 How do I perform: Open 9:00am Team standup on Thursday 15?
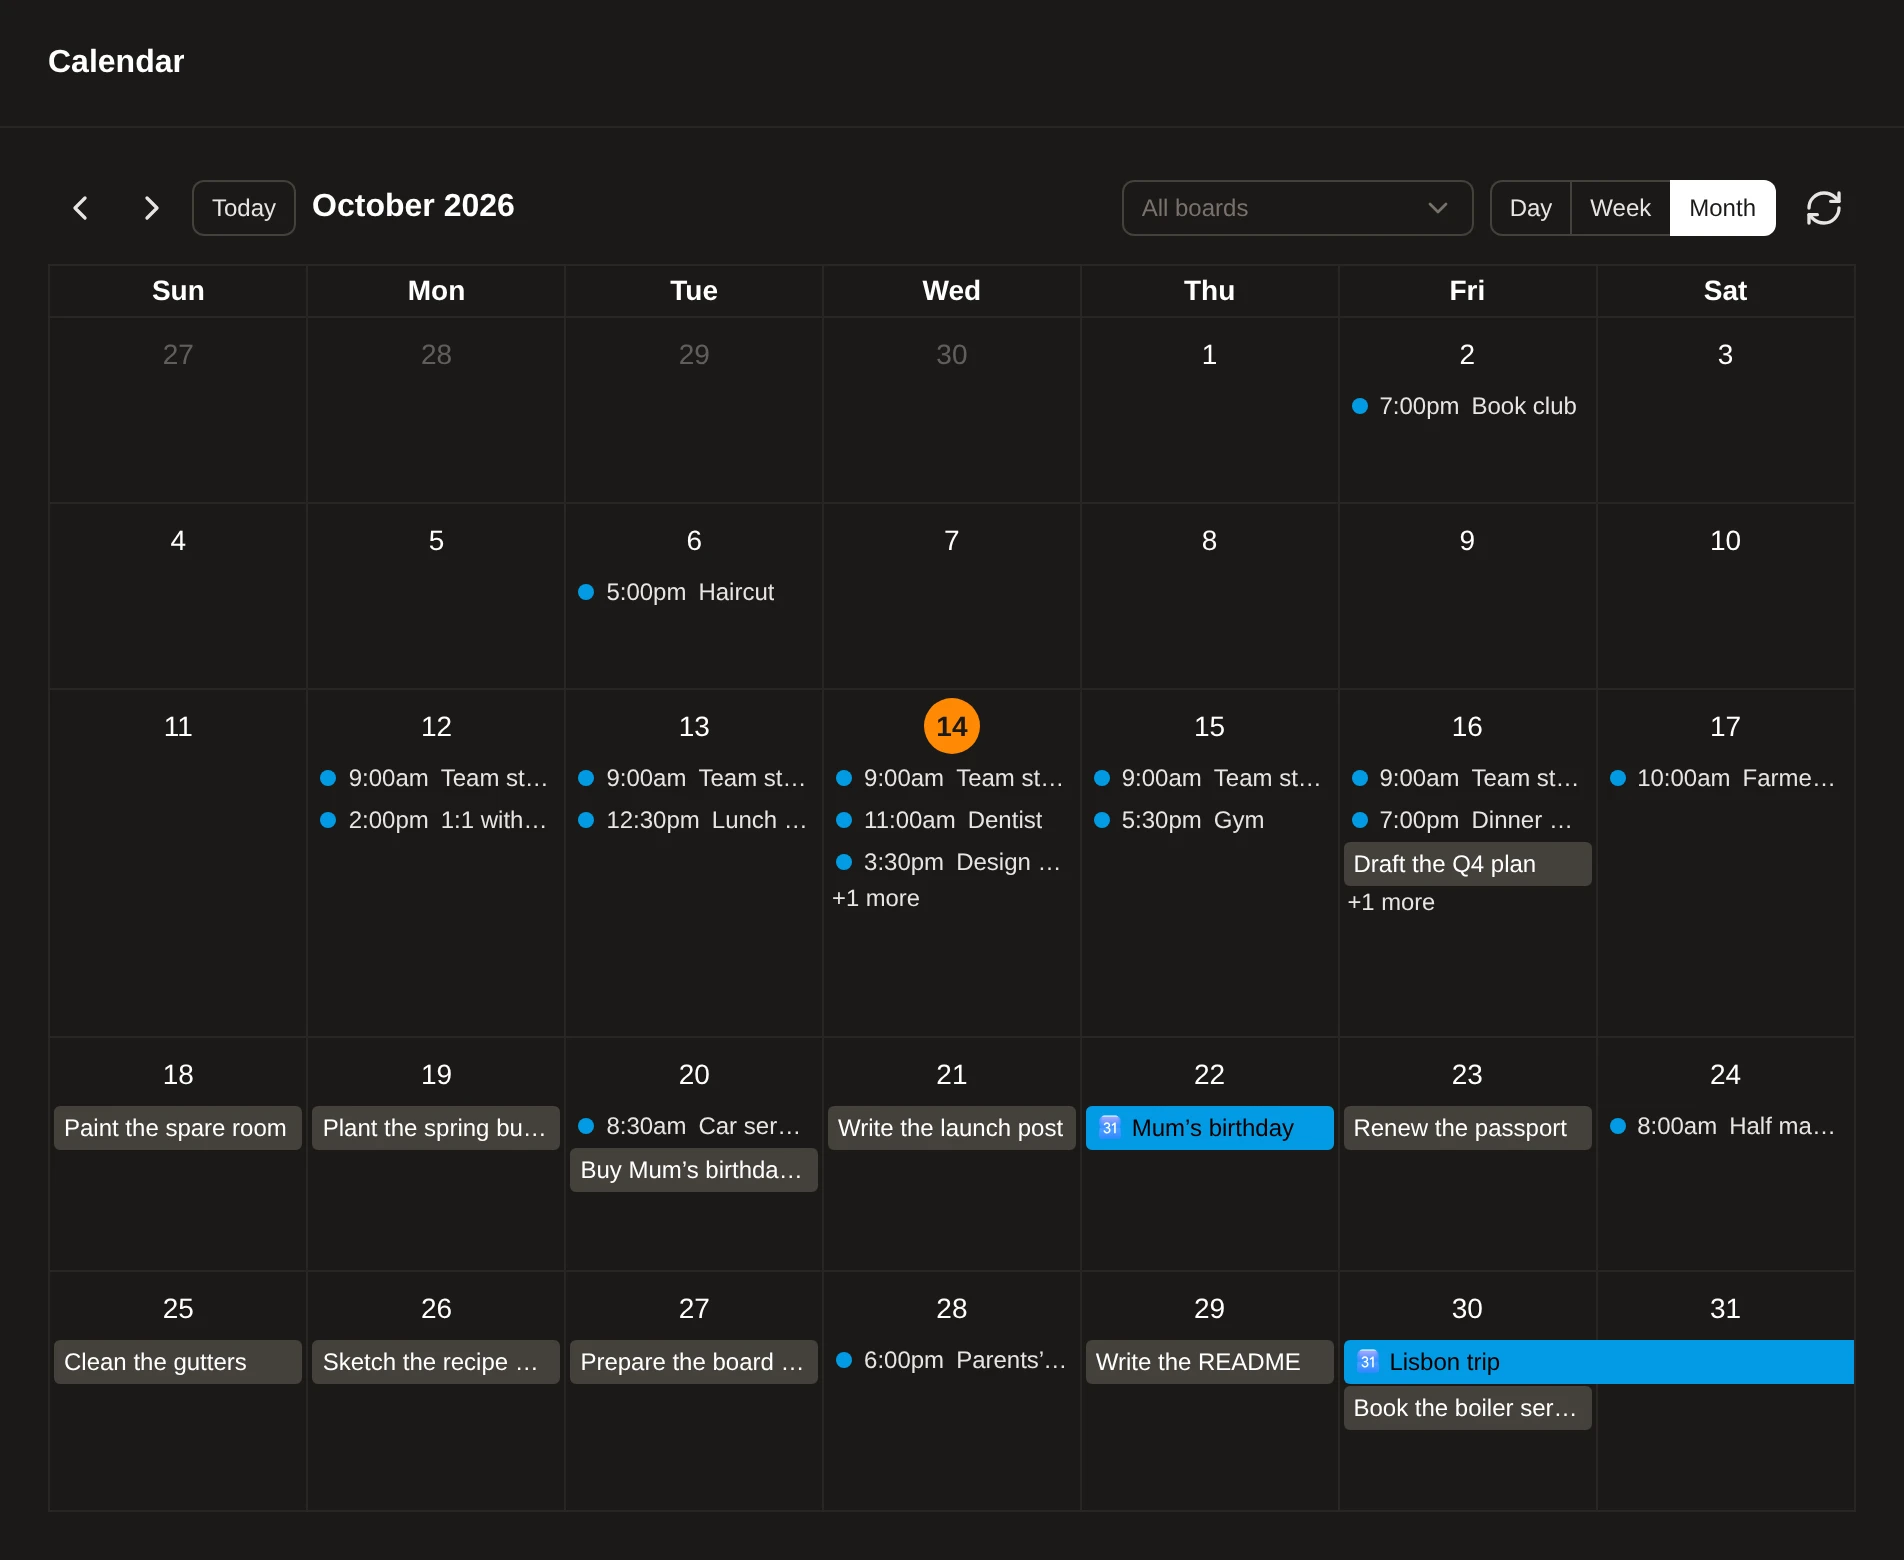1209,778
